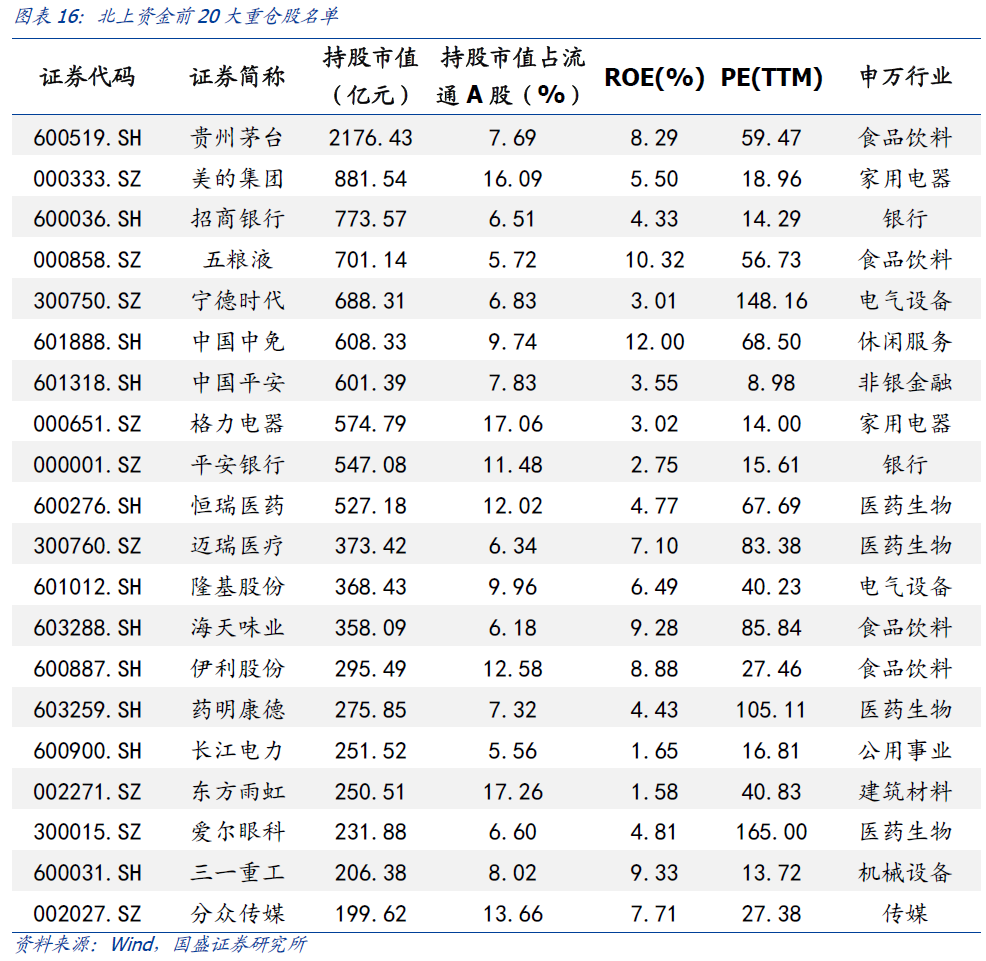986x961 pixels.
Task: Click the name 迈瑞医疗
Action: coord(238,545)
